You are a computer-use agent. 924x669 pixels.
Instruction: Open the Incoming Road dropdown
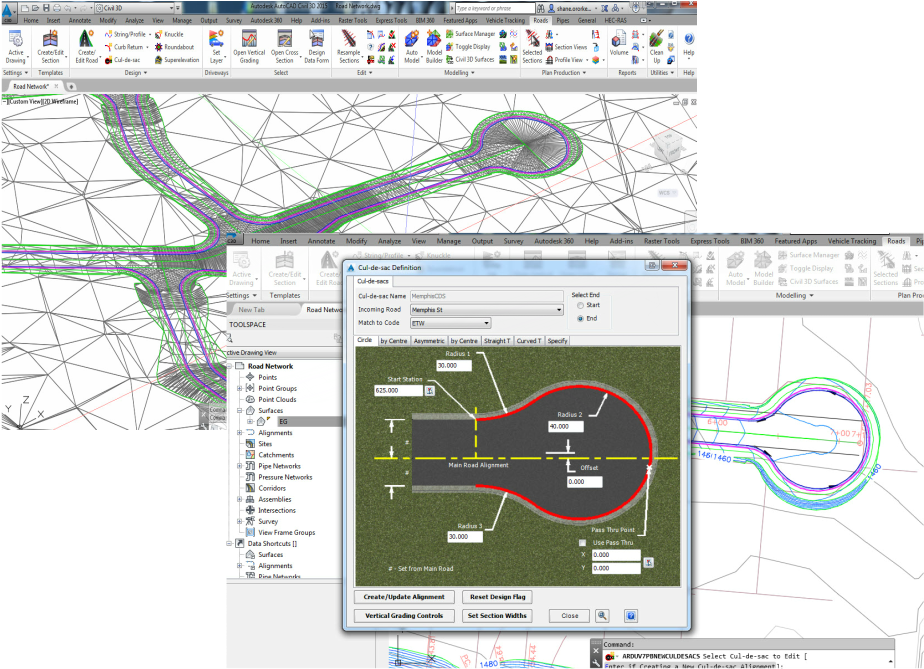pyautogui.click(x=486, y=310)
